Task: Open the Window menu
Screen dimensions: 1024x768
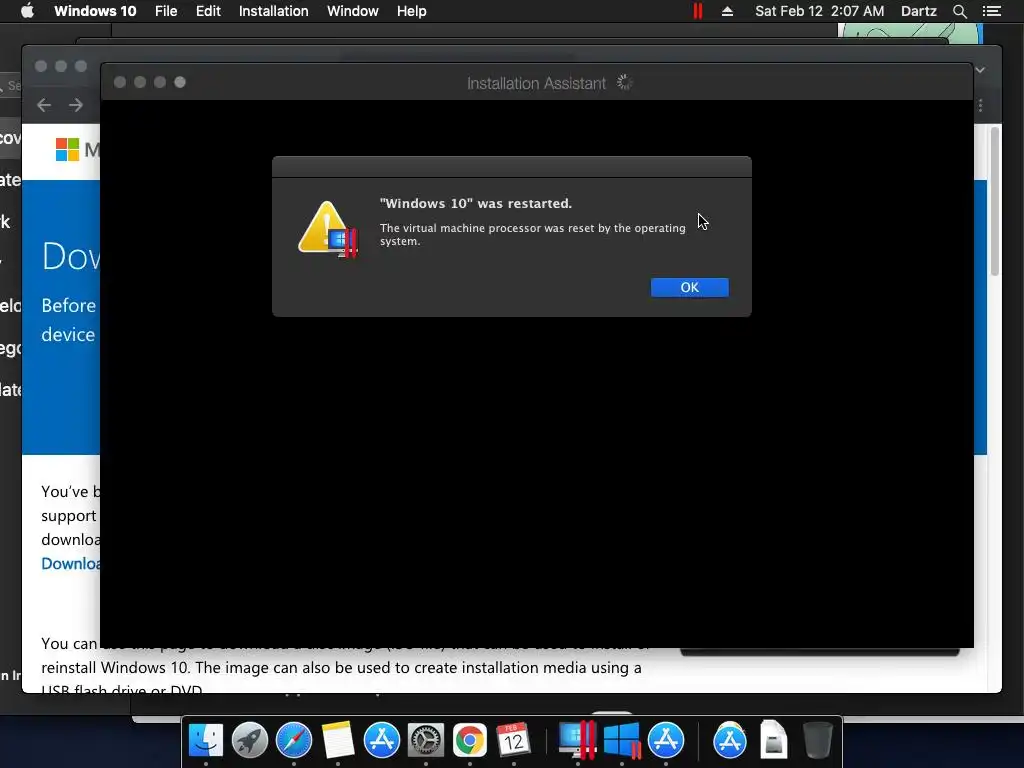Action: point(353,11)
